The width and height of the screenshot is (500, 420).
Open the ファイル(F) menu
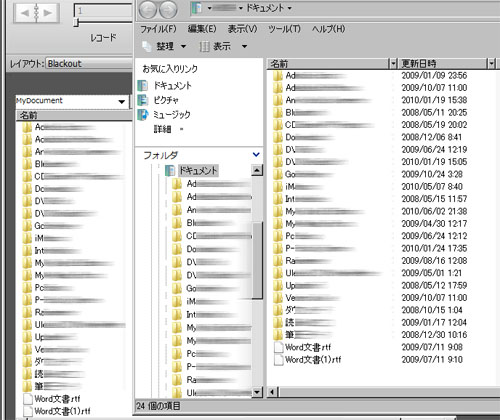pos(158,29)
